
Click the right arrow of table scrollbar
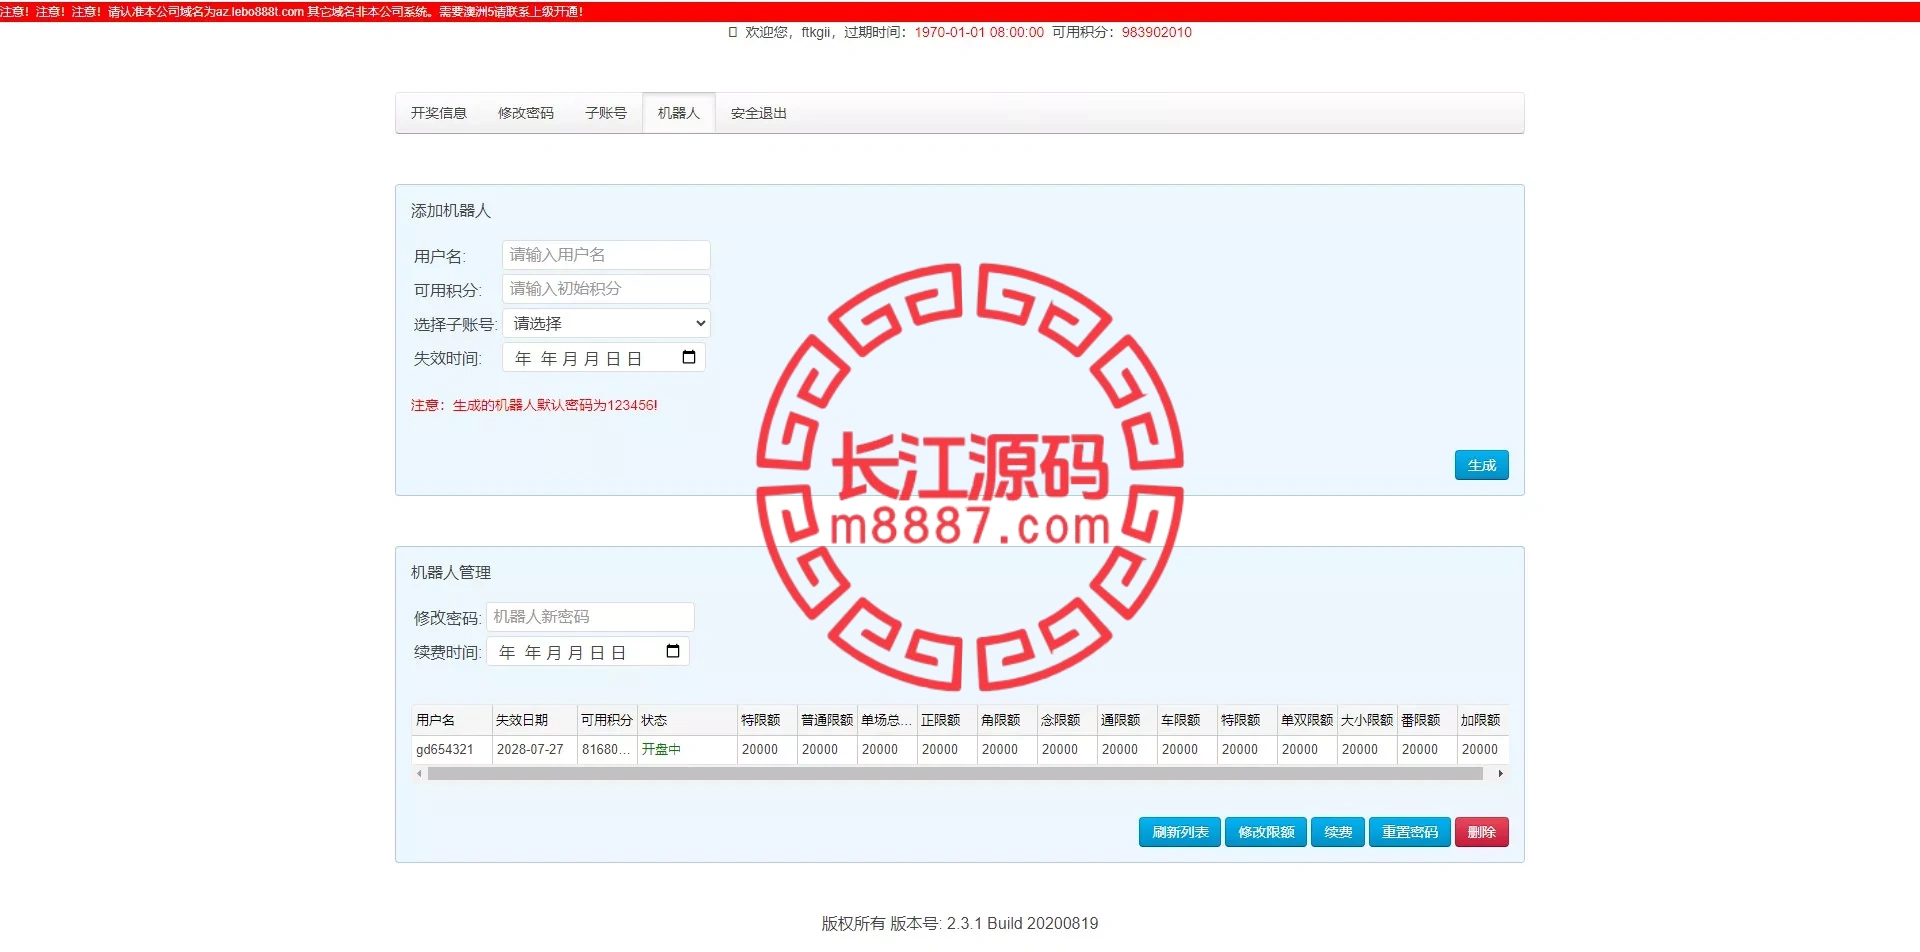(x=1501, y=774)
